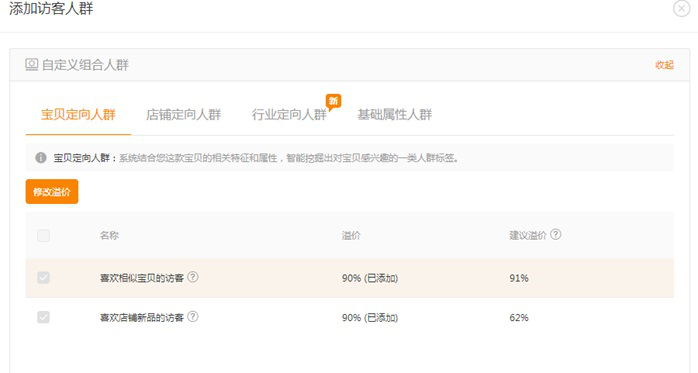Click the info icon before 宝贝定向人群 description
The width and height of the screenshot is (698, 373).
coord(41,158)
